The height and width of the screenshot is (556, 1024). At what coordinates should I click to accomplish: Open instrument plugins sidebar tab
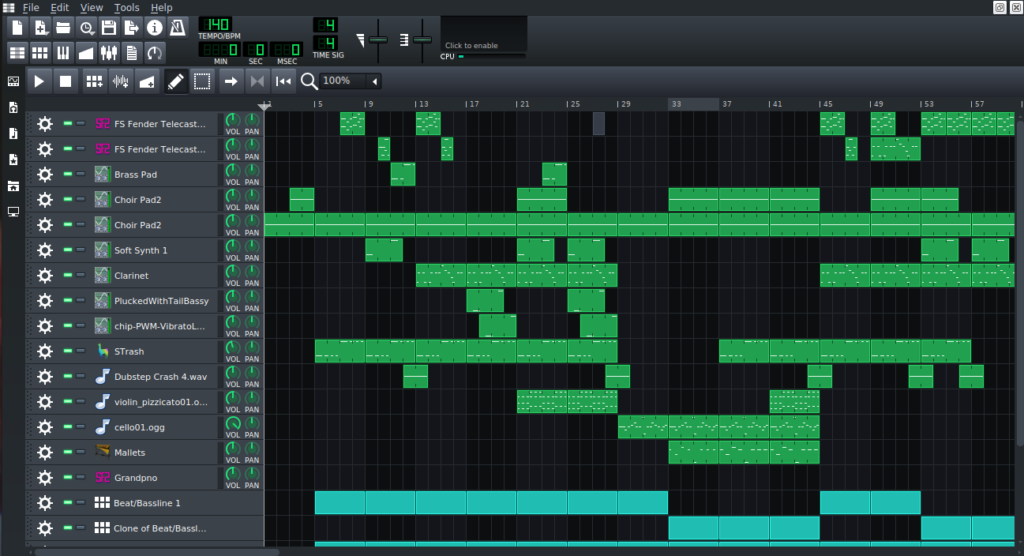[13, 82]
